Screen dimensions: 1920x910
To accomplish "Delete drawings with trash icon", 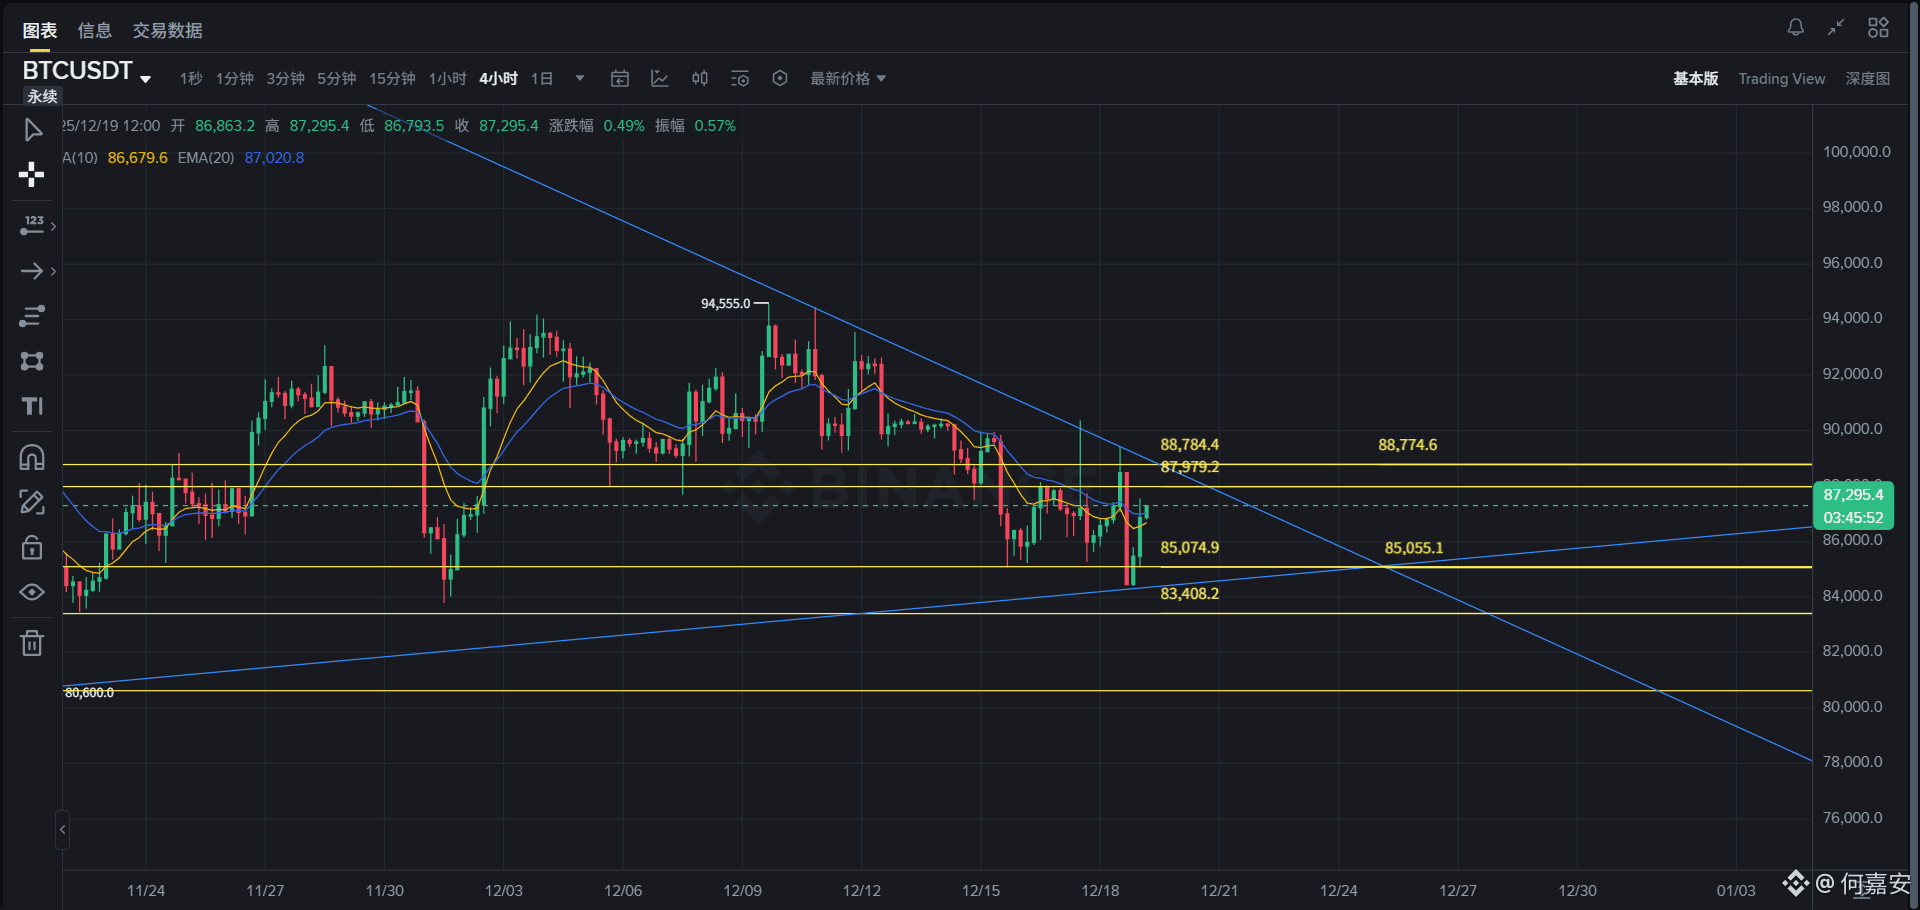I will pos(32,643).
